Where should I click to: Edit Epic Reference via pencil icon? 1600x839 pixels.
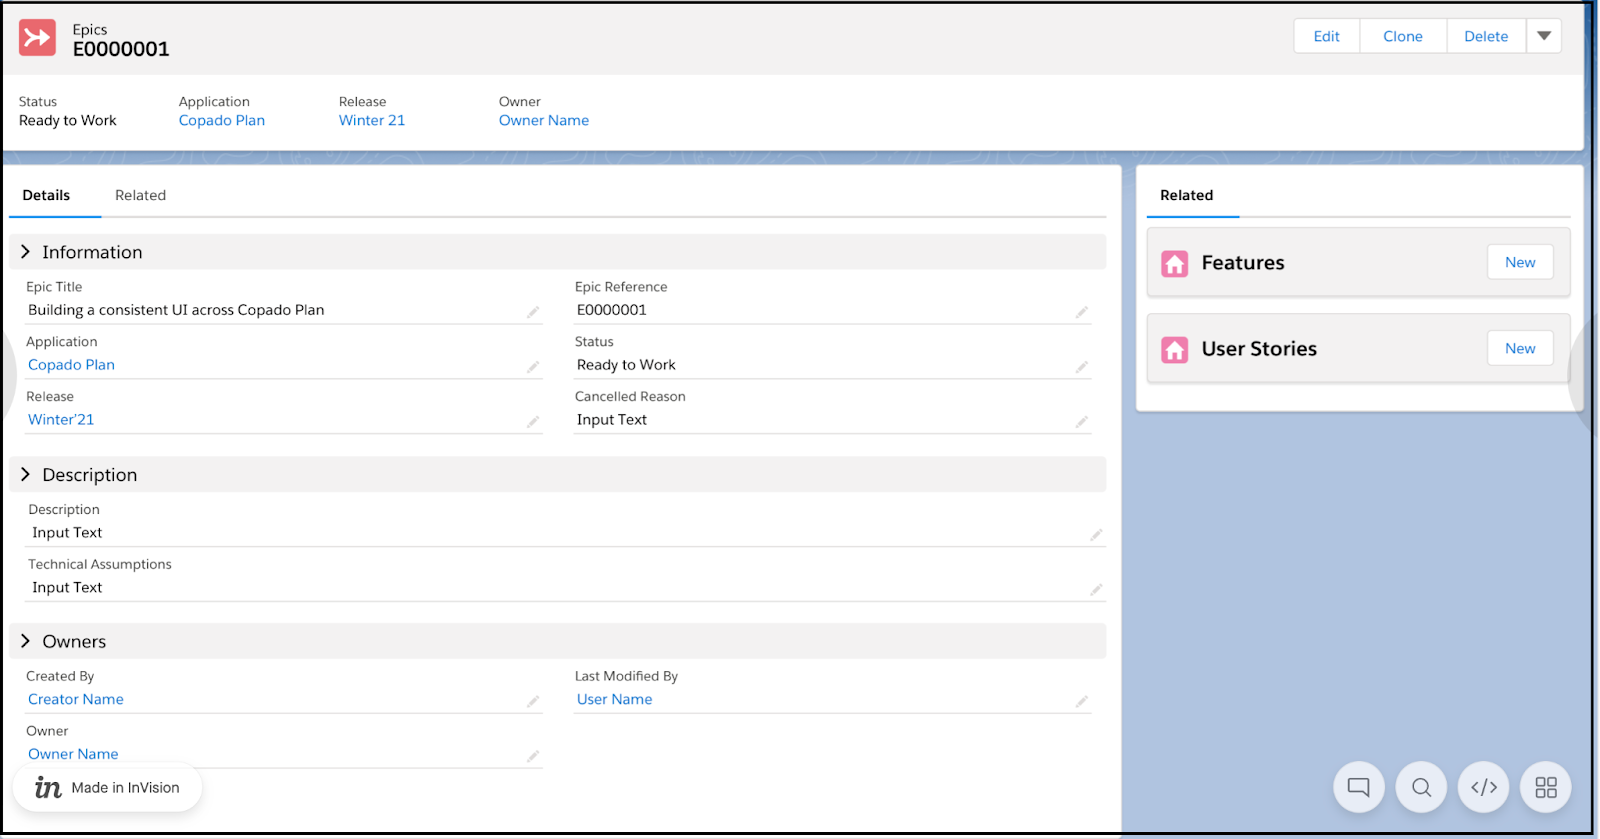tap(1081, 312)
